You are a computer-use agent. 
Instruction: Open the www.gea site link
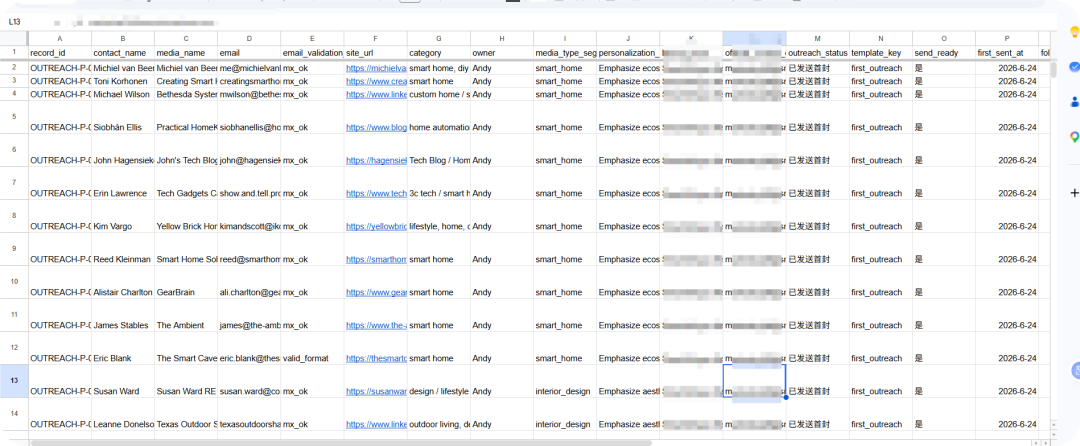[x=376, y=293]
